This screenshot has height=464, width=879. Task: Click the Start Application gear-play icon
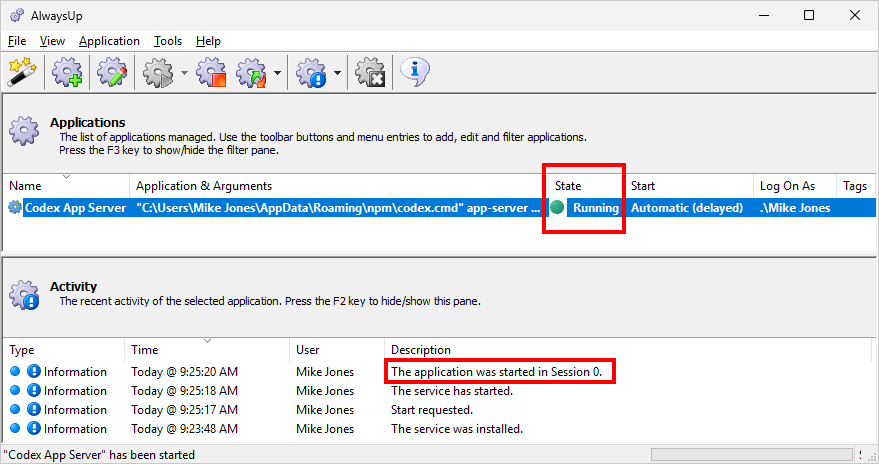click(158, 72)
